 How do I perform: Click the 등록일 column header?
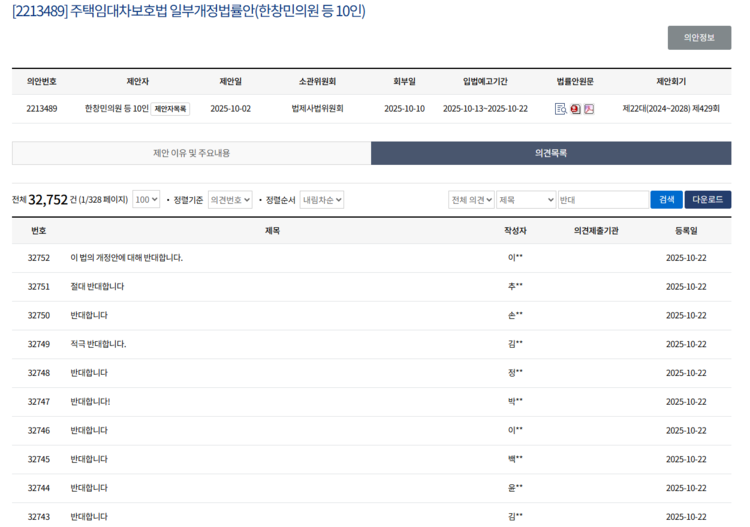click(x=686, y=231)
